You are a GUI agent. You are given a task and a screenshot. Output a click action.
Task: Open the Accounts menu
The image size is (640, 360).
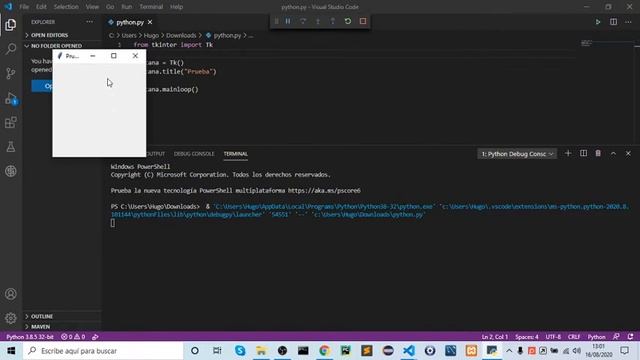(11, 294)
